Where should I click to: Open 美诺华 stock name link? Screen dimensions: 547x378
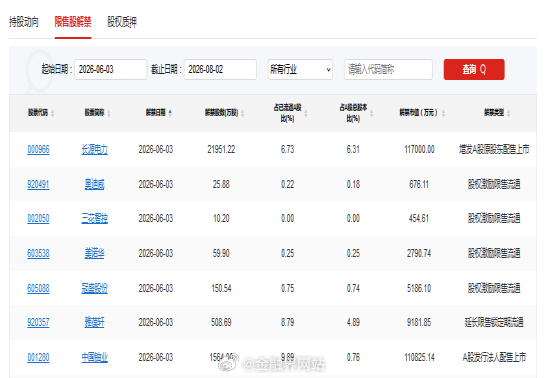95,253
